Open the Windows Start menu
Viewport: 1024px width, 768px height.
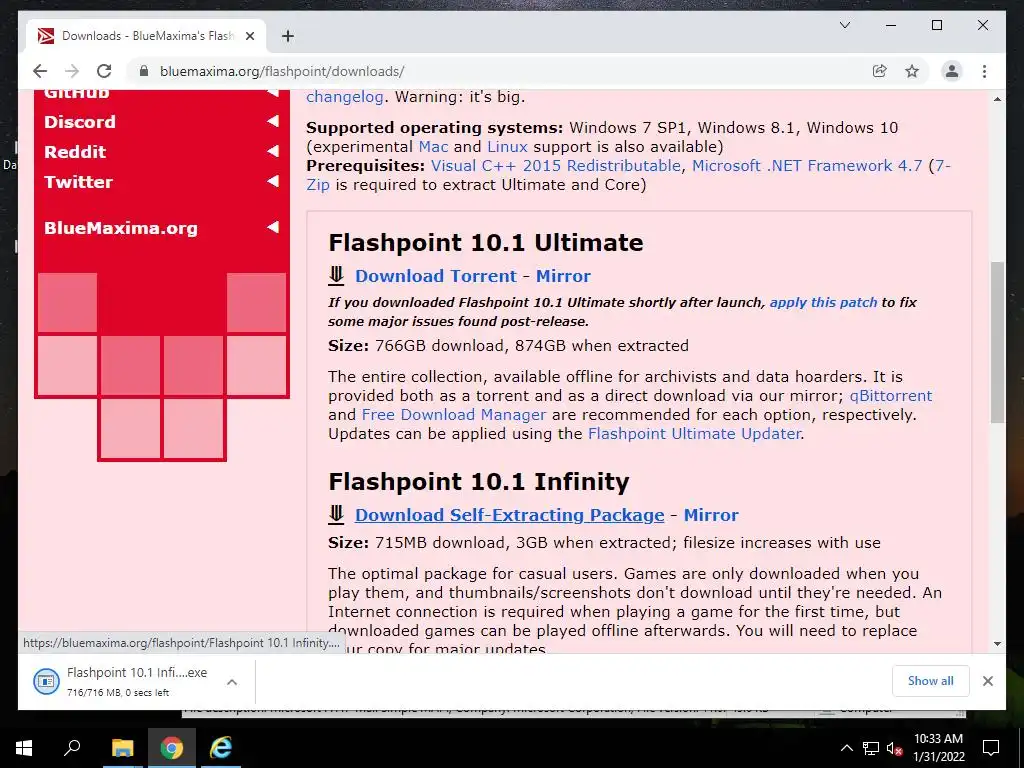[24, 748]
